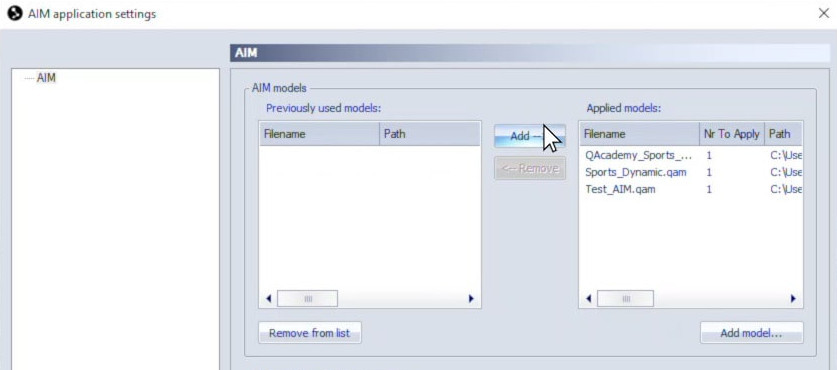Screen dimensions: 837x370
Task: Close the AIM application settings window
Action: [824, 14]
